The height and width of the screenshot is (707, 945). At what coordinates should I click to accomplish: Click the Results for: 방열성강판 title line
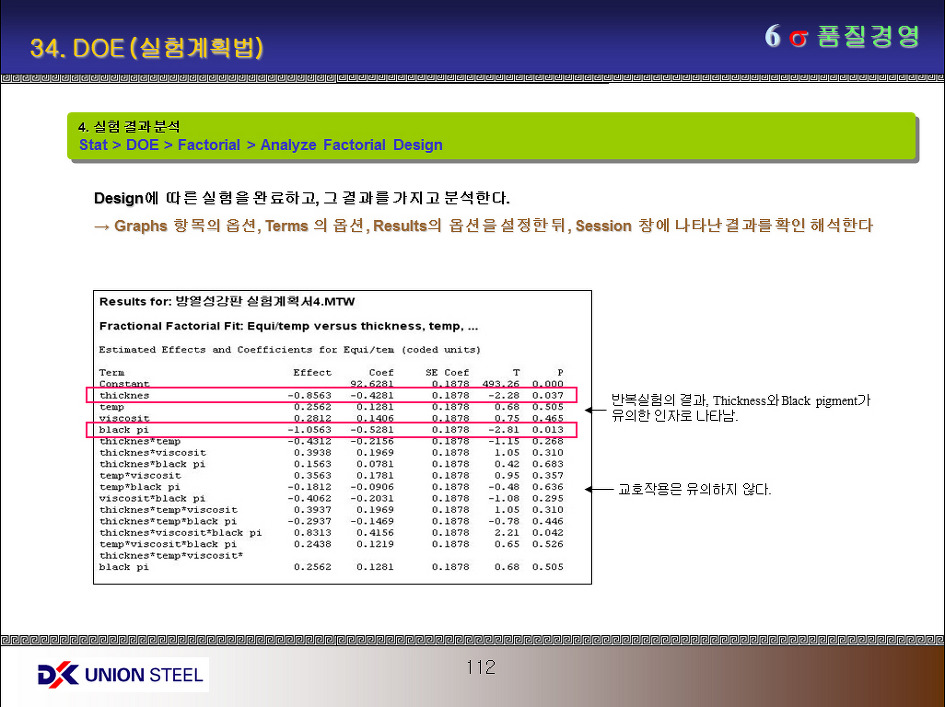225,302
